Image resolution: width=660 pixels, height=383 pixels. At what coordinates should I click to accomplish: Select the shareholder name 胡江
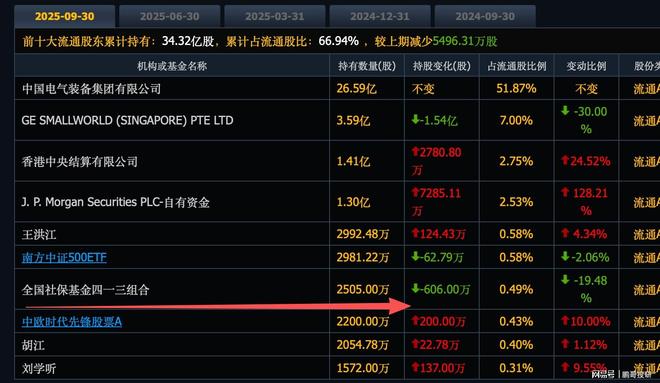[33, 345]
